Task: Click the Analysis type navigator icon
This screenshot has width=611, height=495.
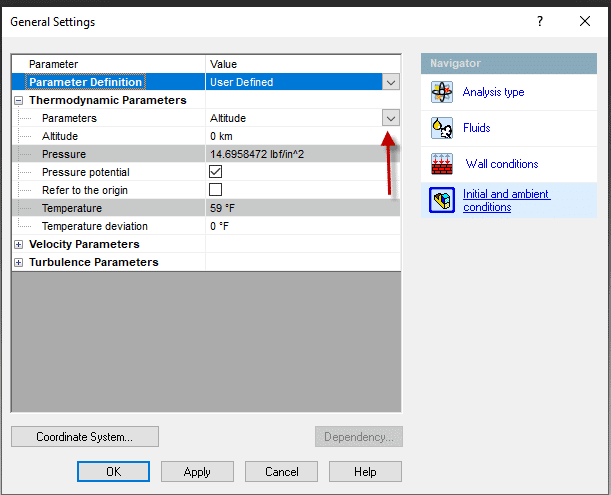Action: click(441, 93)
